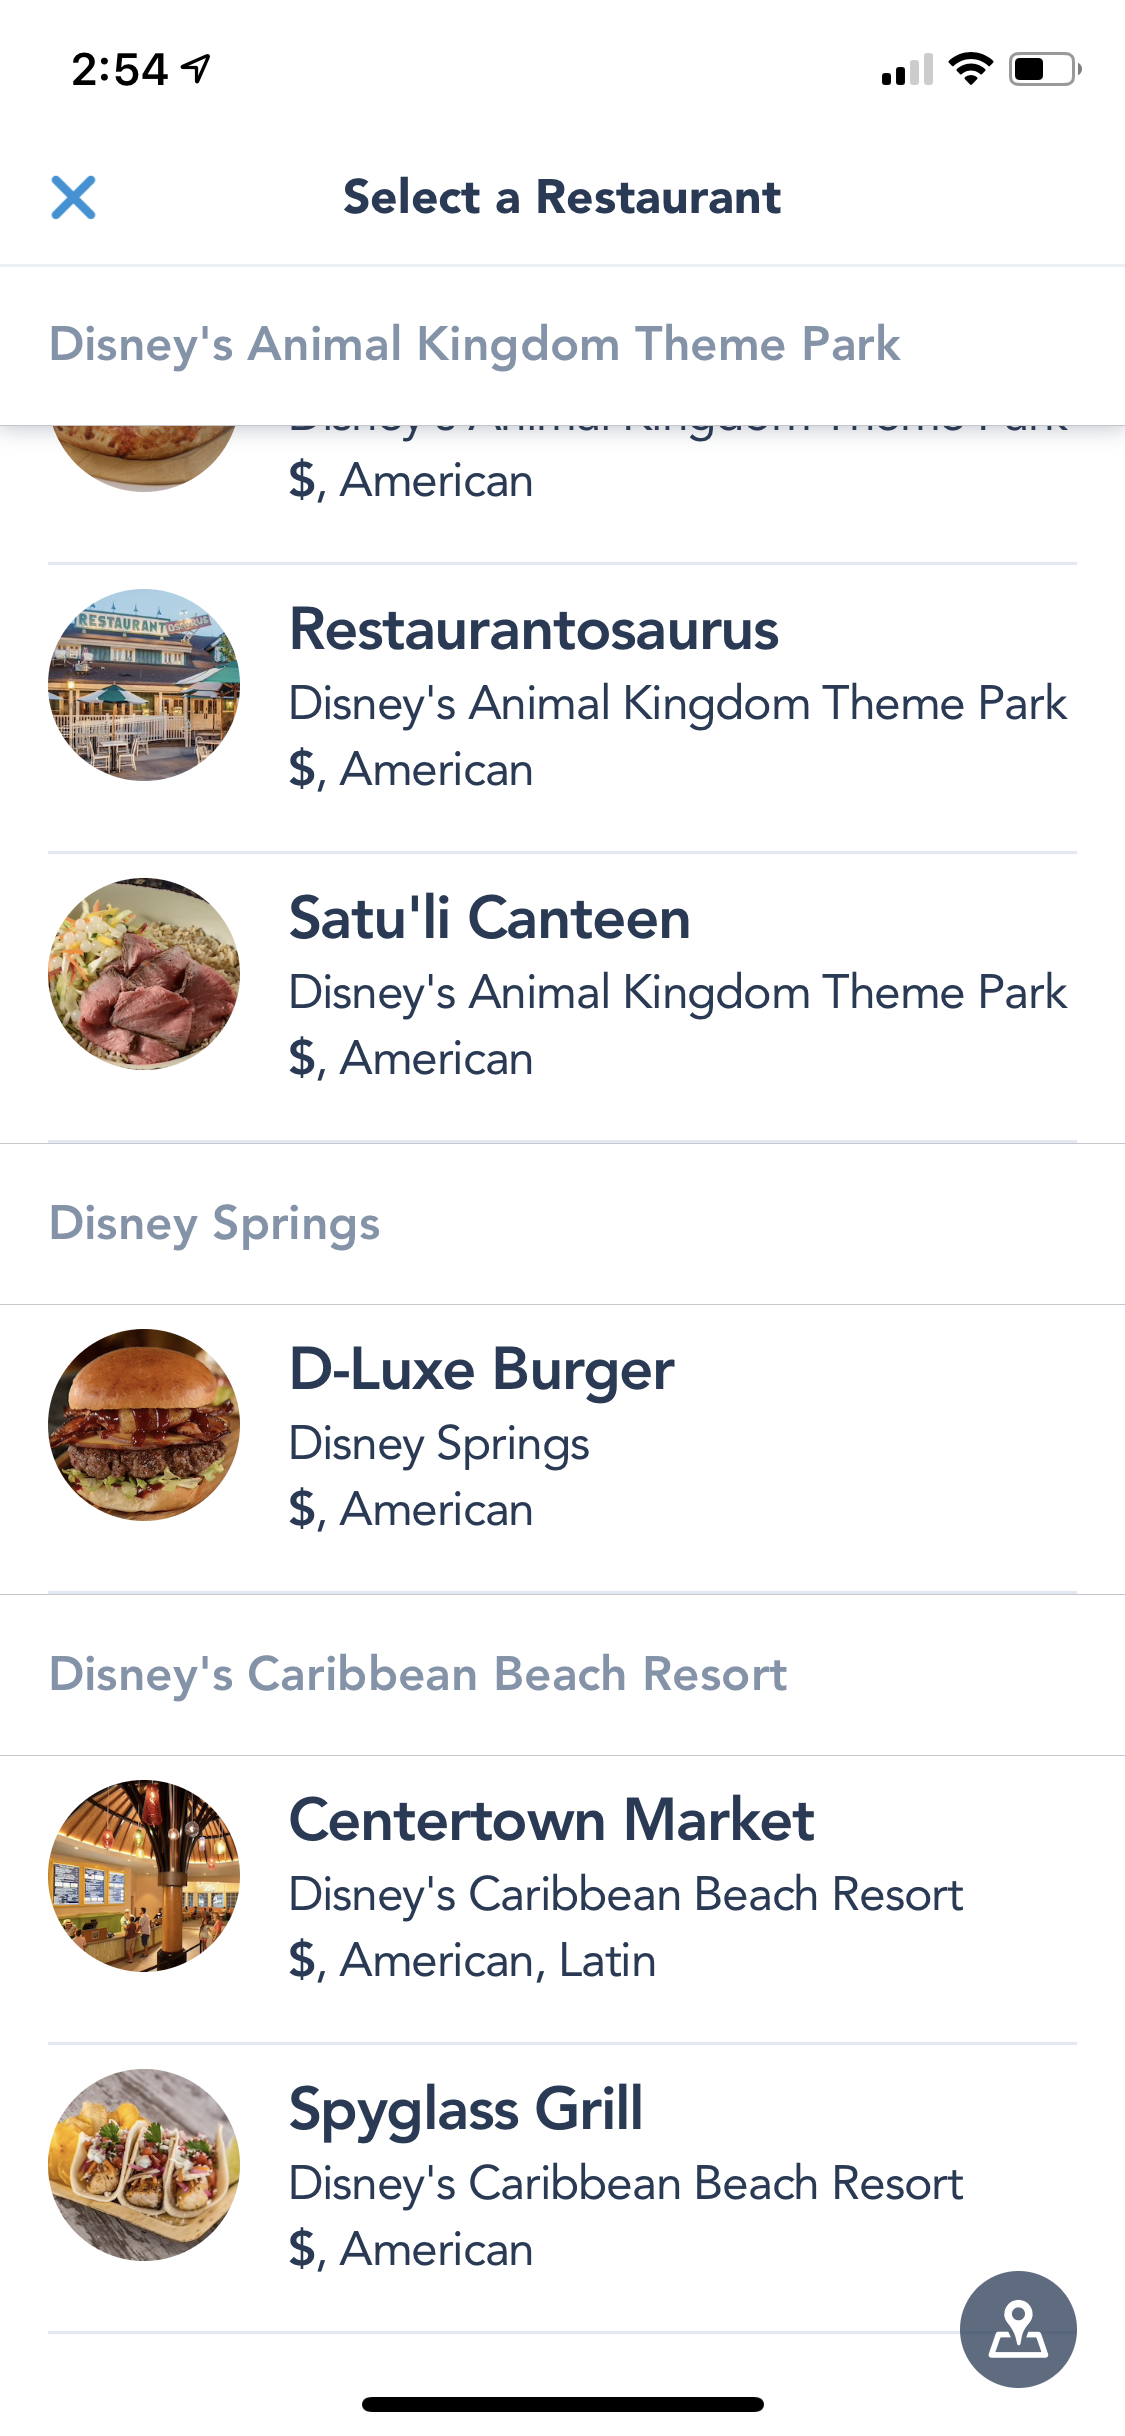Tap the Wi-Fi status bar icon
This screenshot has height=2436, width=1125.
(970, 69)
